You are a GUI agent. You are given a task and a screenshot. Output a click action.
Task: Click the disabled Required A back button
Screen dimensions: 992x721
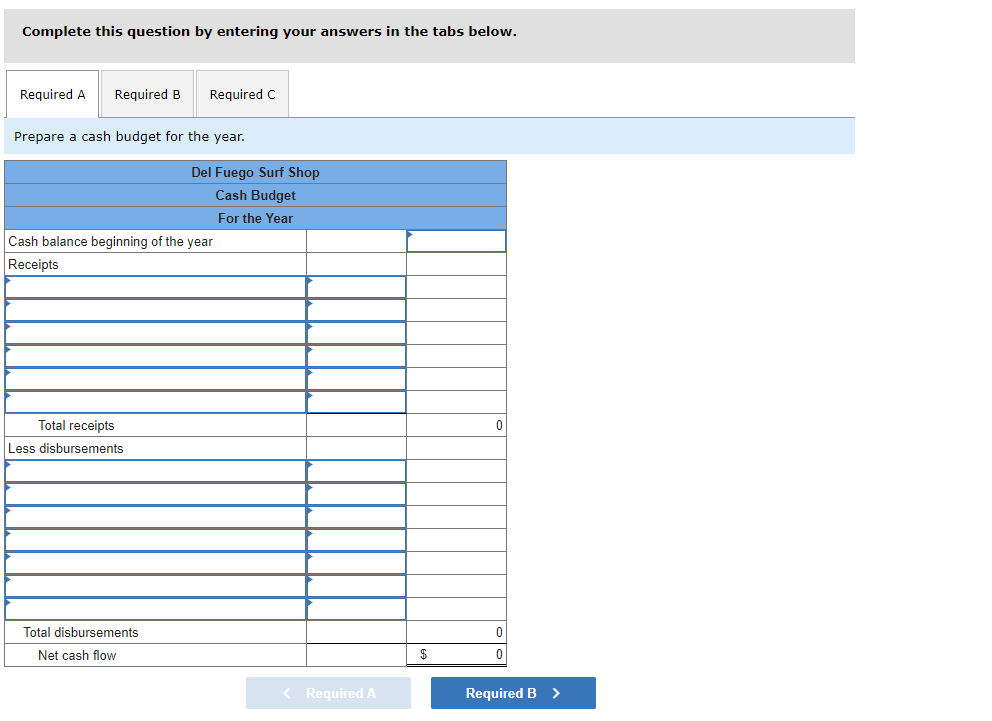328,692
